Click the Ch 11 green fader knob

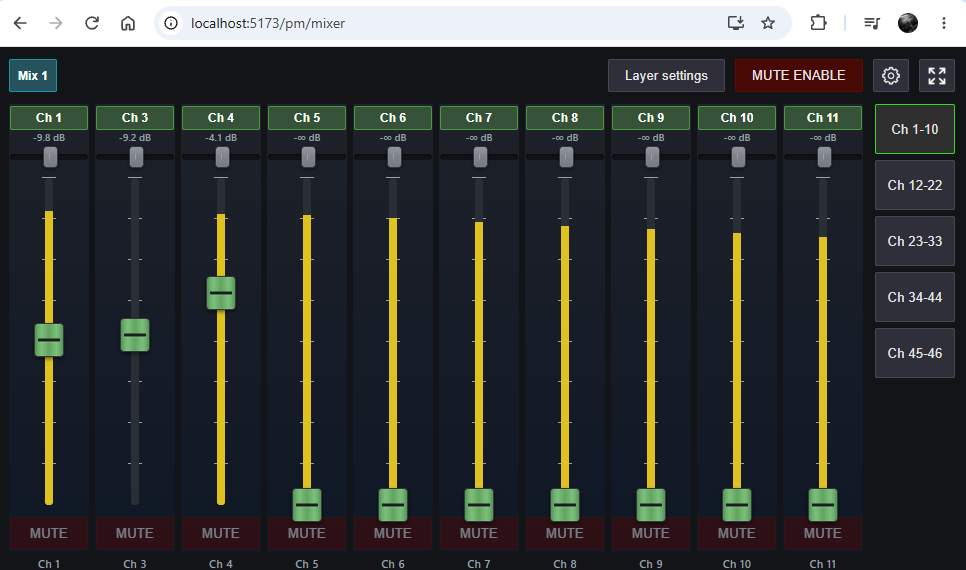[822, 505]
